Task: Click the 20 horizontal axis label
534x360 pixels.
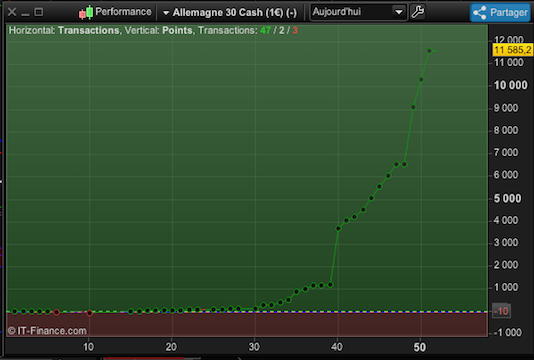Action: (171, 347)
